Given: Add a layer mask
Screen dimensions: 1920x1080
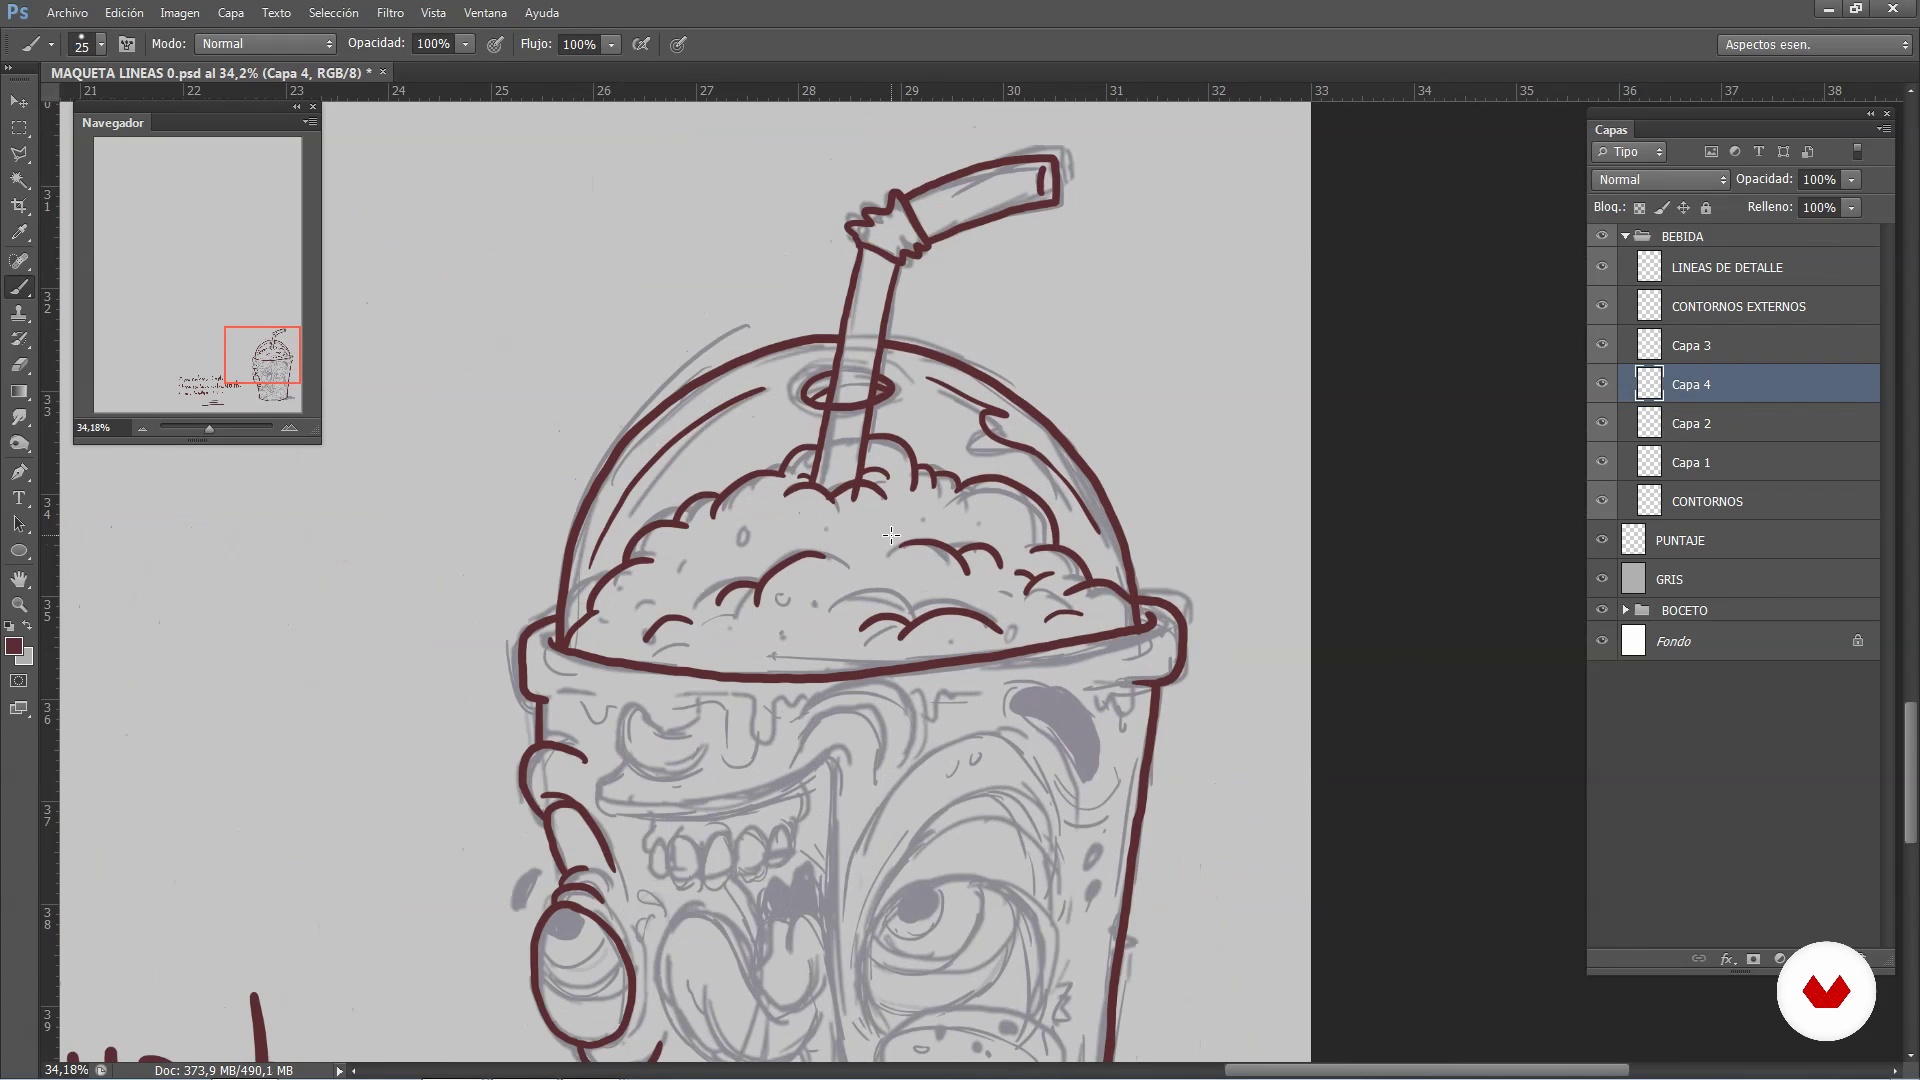Looking at the screenshot, I should (x=1754, y=959).
